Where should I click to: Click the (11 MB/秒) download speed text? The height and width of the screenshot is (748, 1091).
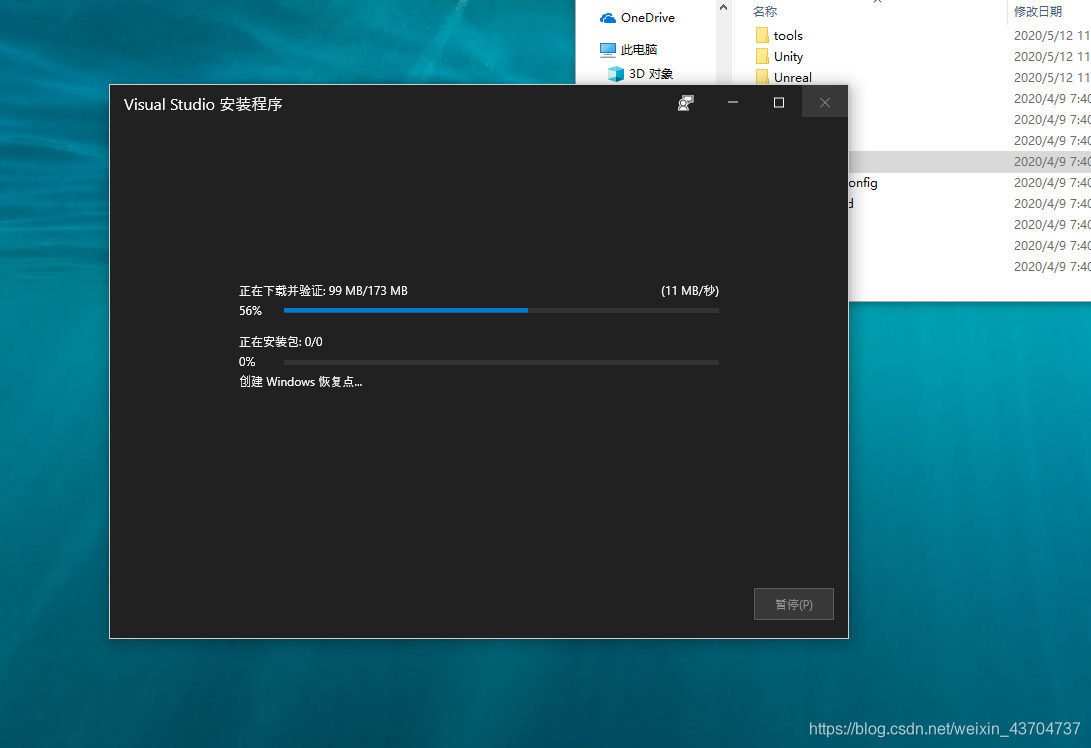tap(690, 291)
